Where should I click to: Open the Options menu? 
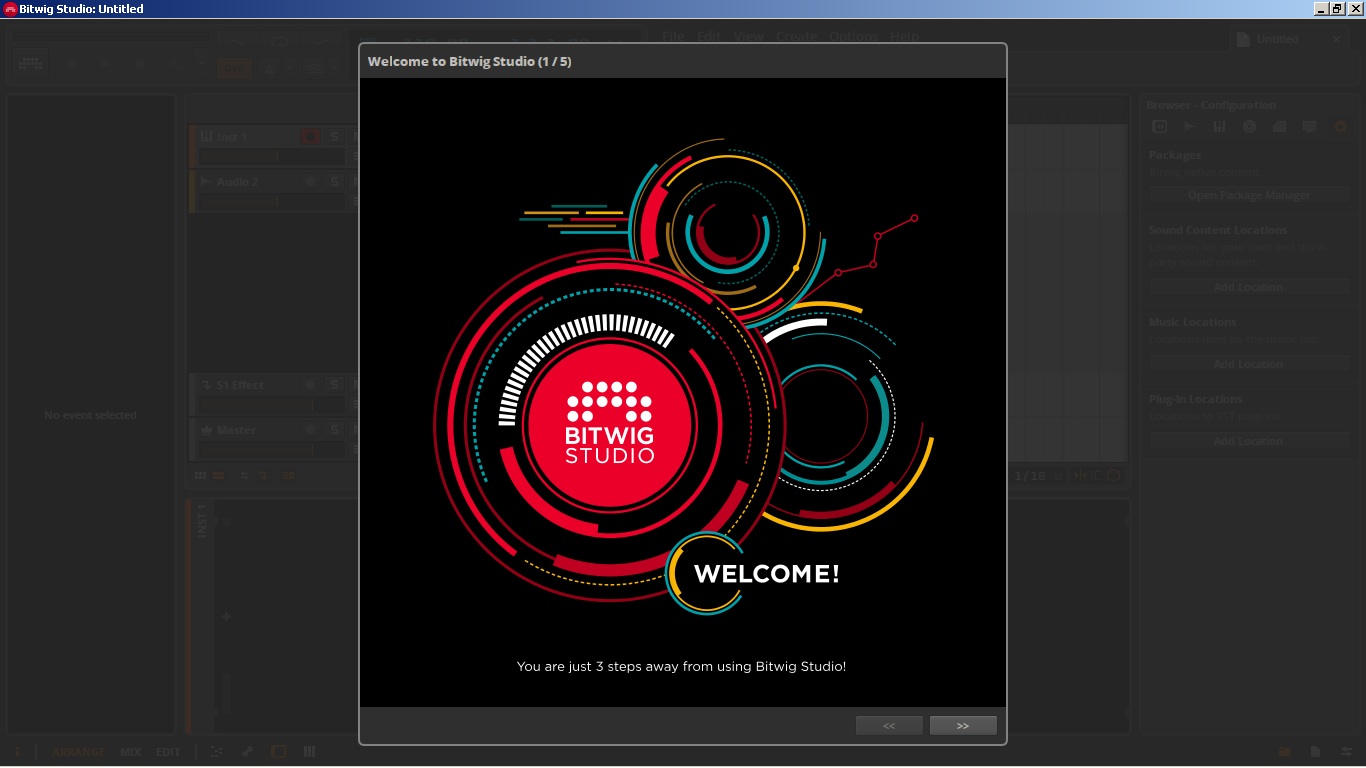point(853,37)
